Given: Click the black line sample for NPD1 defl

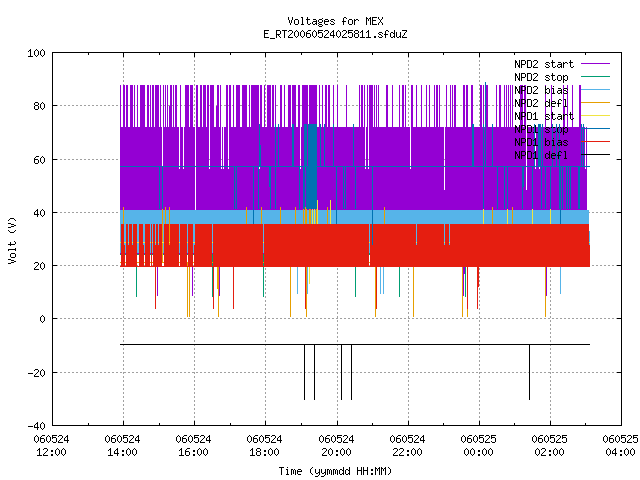Looking at the screenshot, I should click(596, 155).
